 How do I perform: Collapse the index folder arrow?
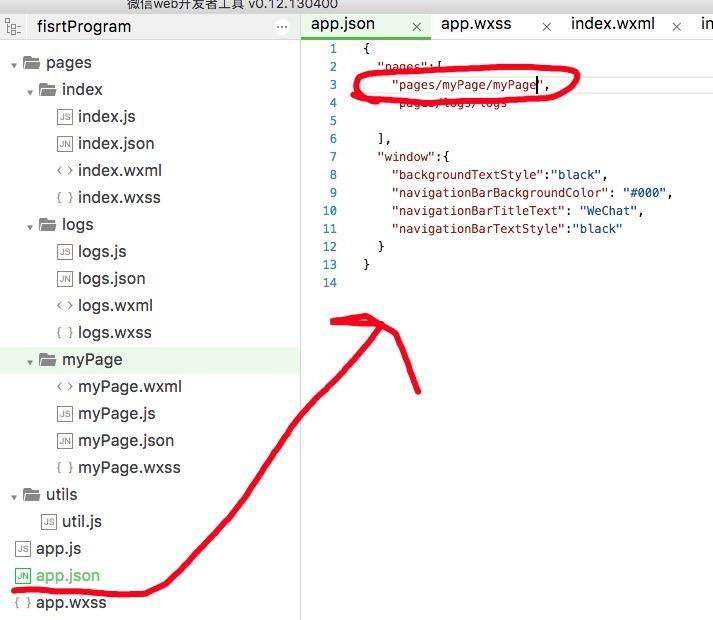pos(31,91)
